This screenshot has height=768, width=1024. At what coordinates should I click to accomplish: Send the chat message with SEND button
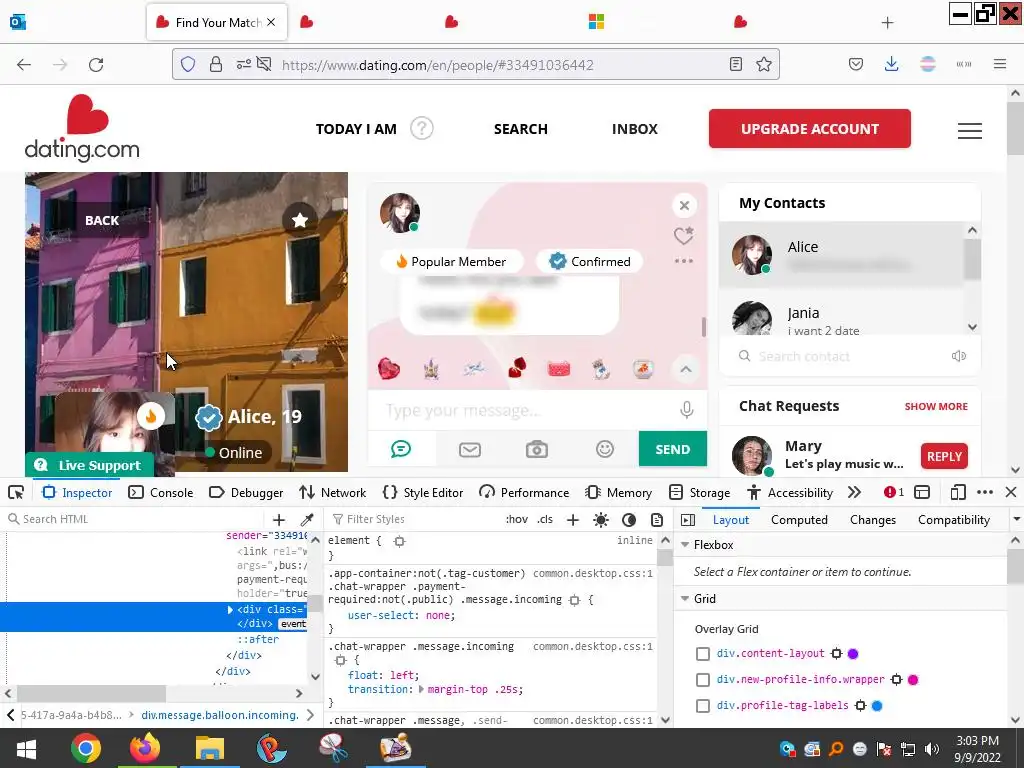coord(673,449)
